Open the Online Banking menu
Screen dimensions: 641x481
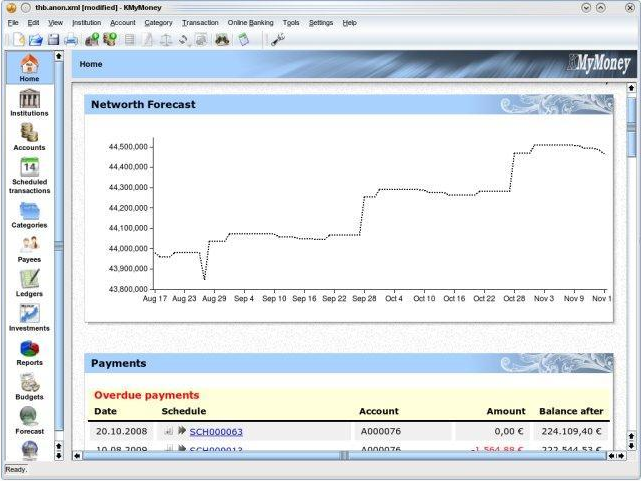click(x=250, y=22)
